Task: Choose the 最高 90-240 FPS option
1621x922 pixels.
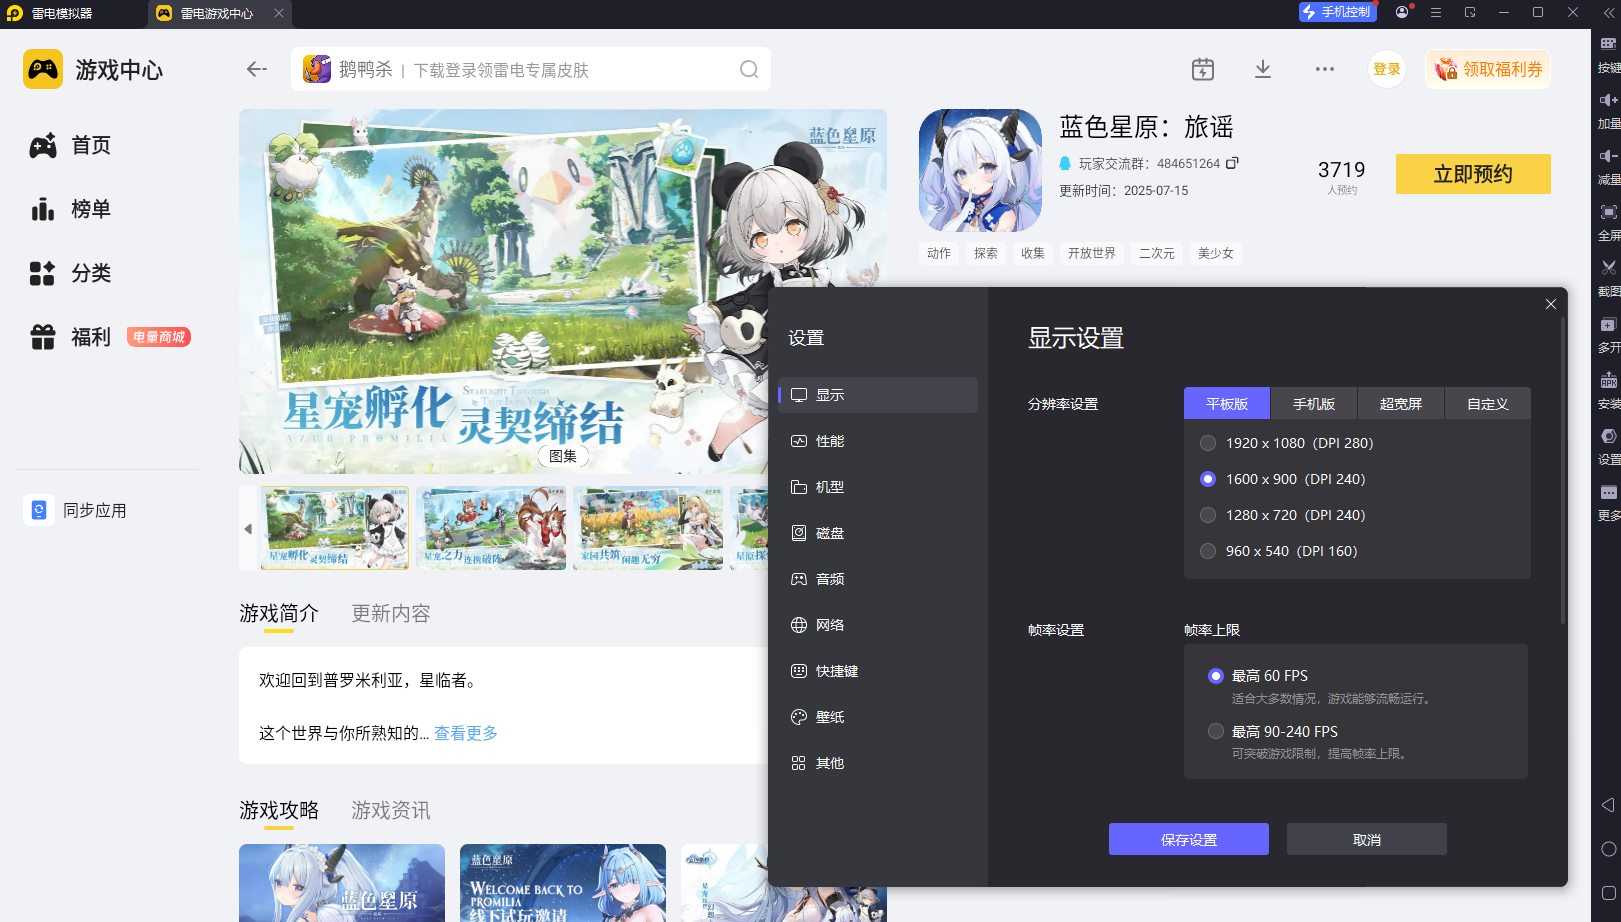Action: pyautogui.click(x=1216, y=731)
